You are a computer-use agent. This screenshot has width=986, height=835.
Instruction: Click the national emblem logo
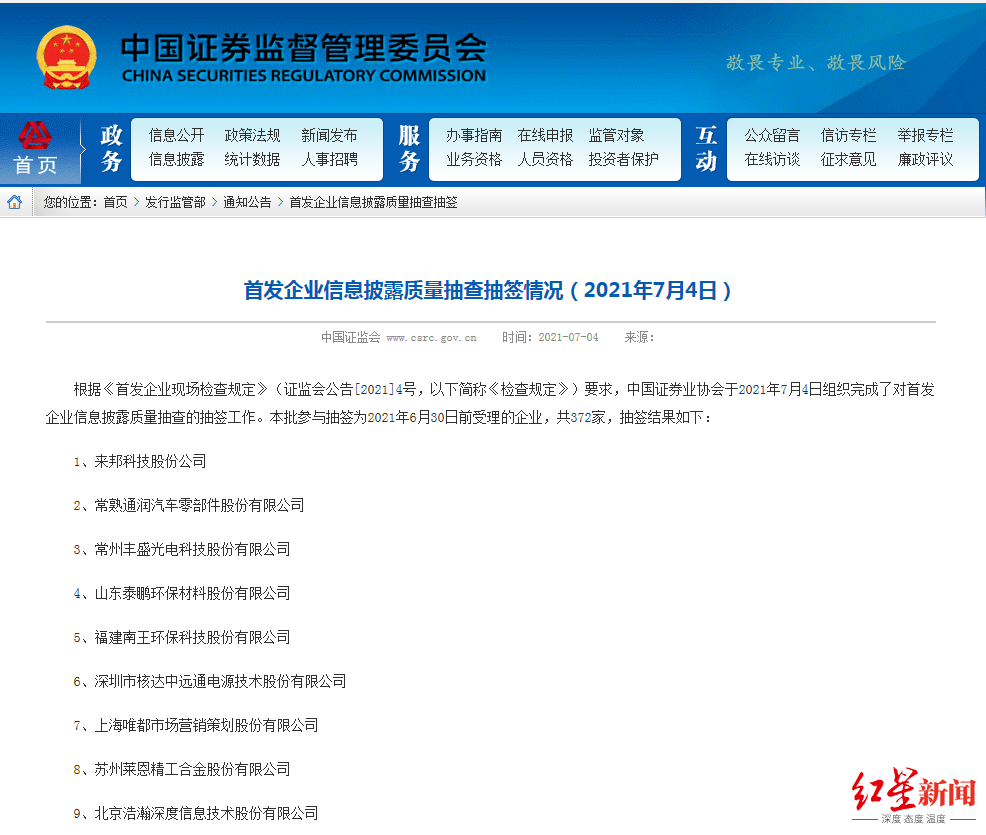pyautogui.click(x=67, y=57)
